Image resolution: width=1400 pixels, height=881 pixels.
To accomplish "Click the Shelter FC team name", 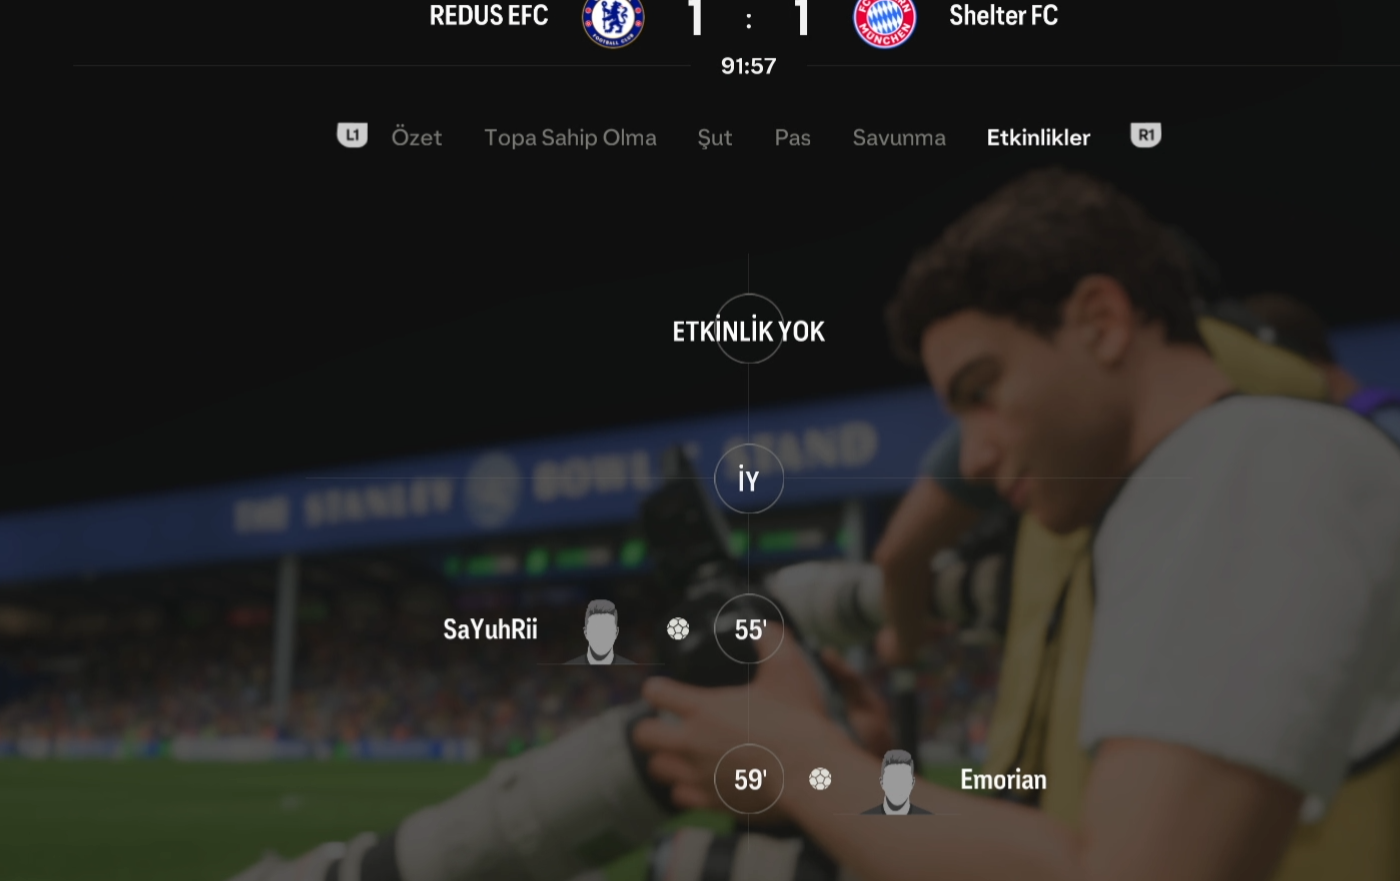I will click(x=1003, y=15).
